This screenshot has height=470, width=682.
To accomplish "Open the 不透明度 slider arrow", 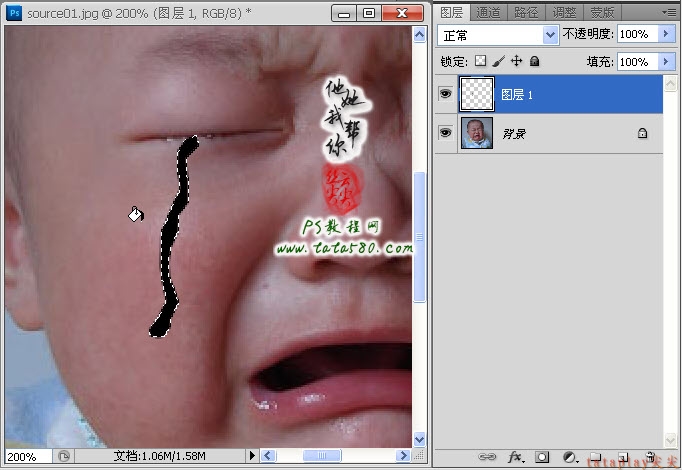I will pos(665,34).
